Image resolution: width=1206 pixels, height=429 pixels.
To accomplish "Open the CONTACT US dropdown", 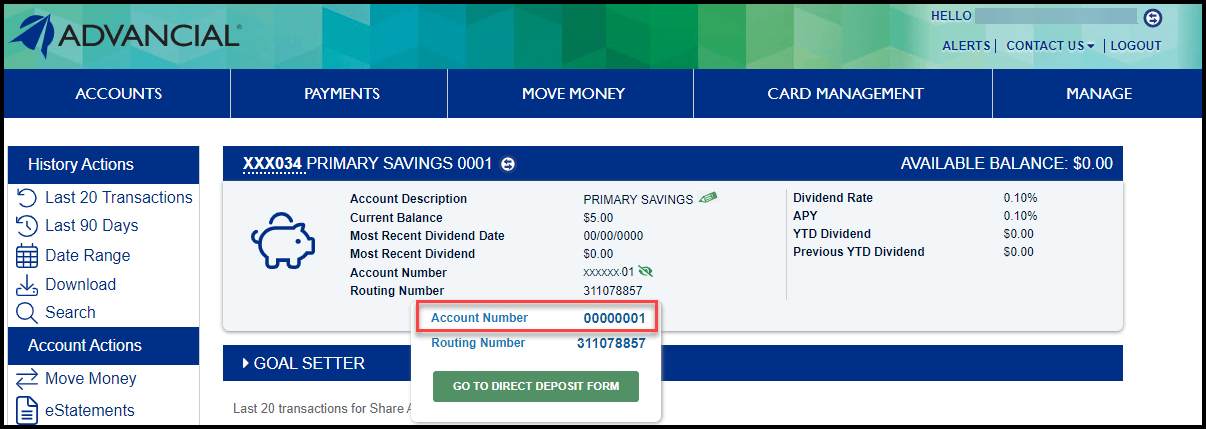I will pos(1050,46).
